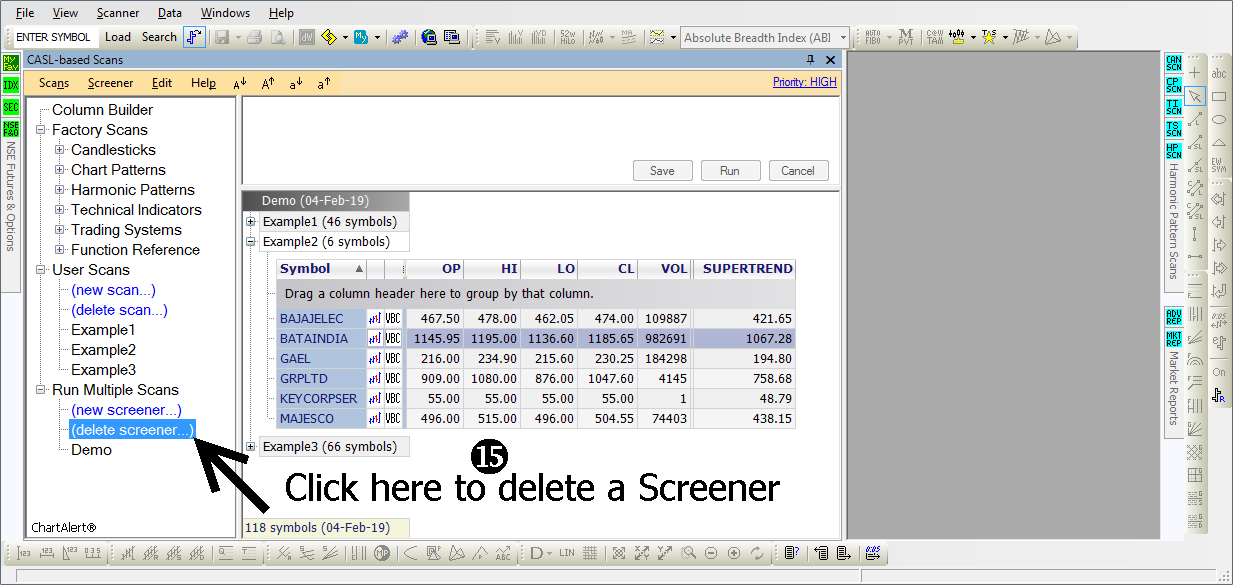
Task: Open the Windows menu
Action: [225, 13]
